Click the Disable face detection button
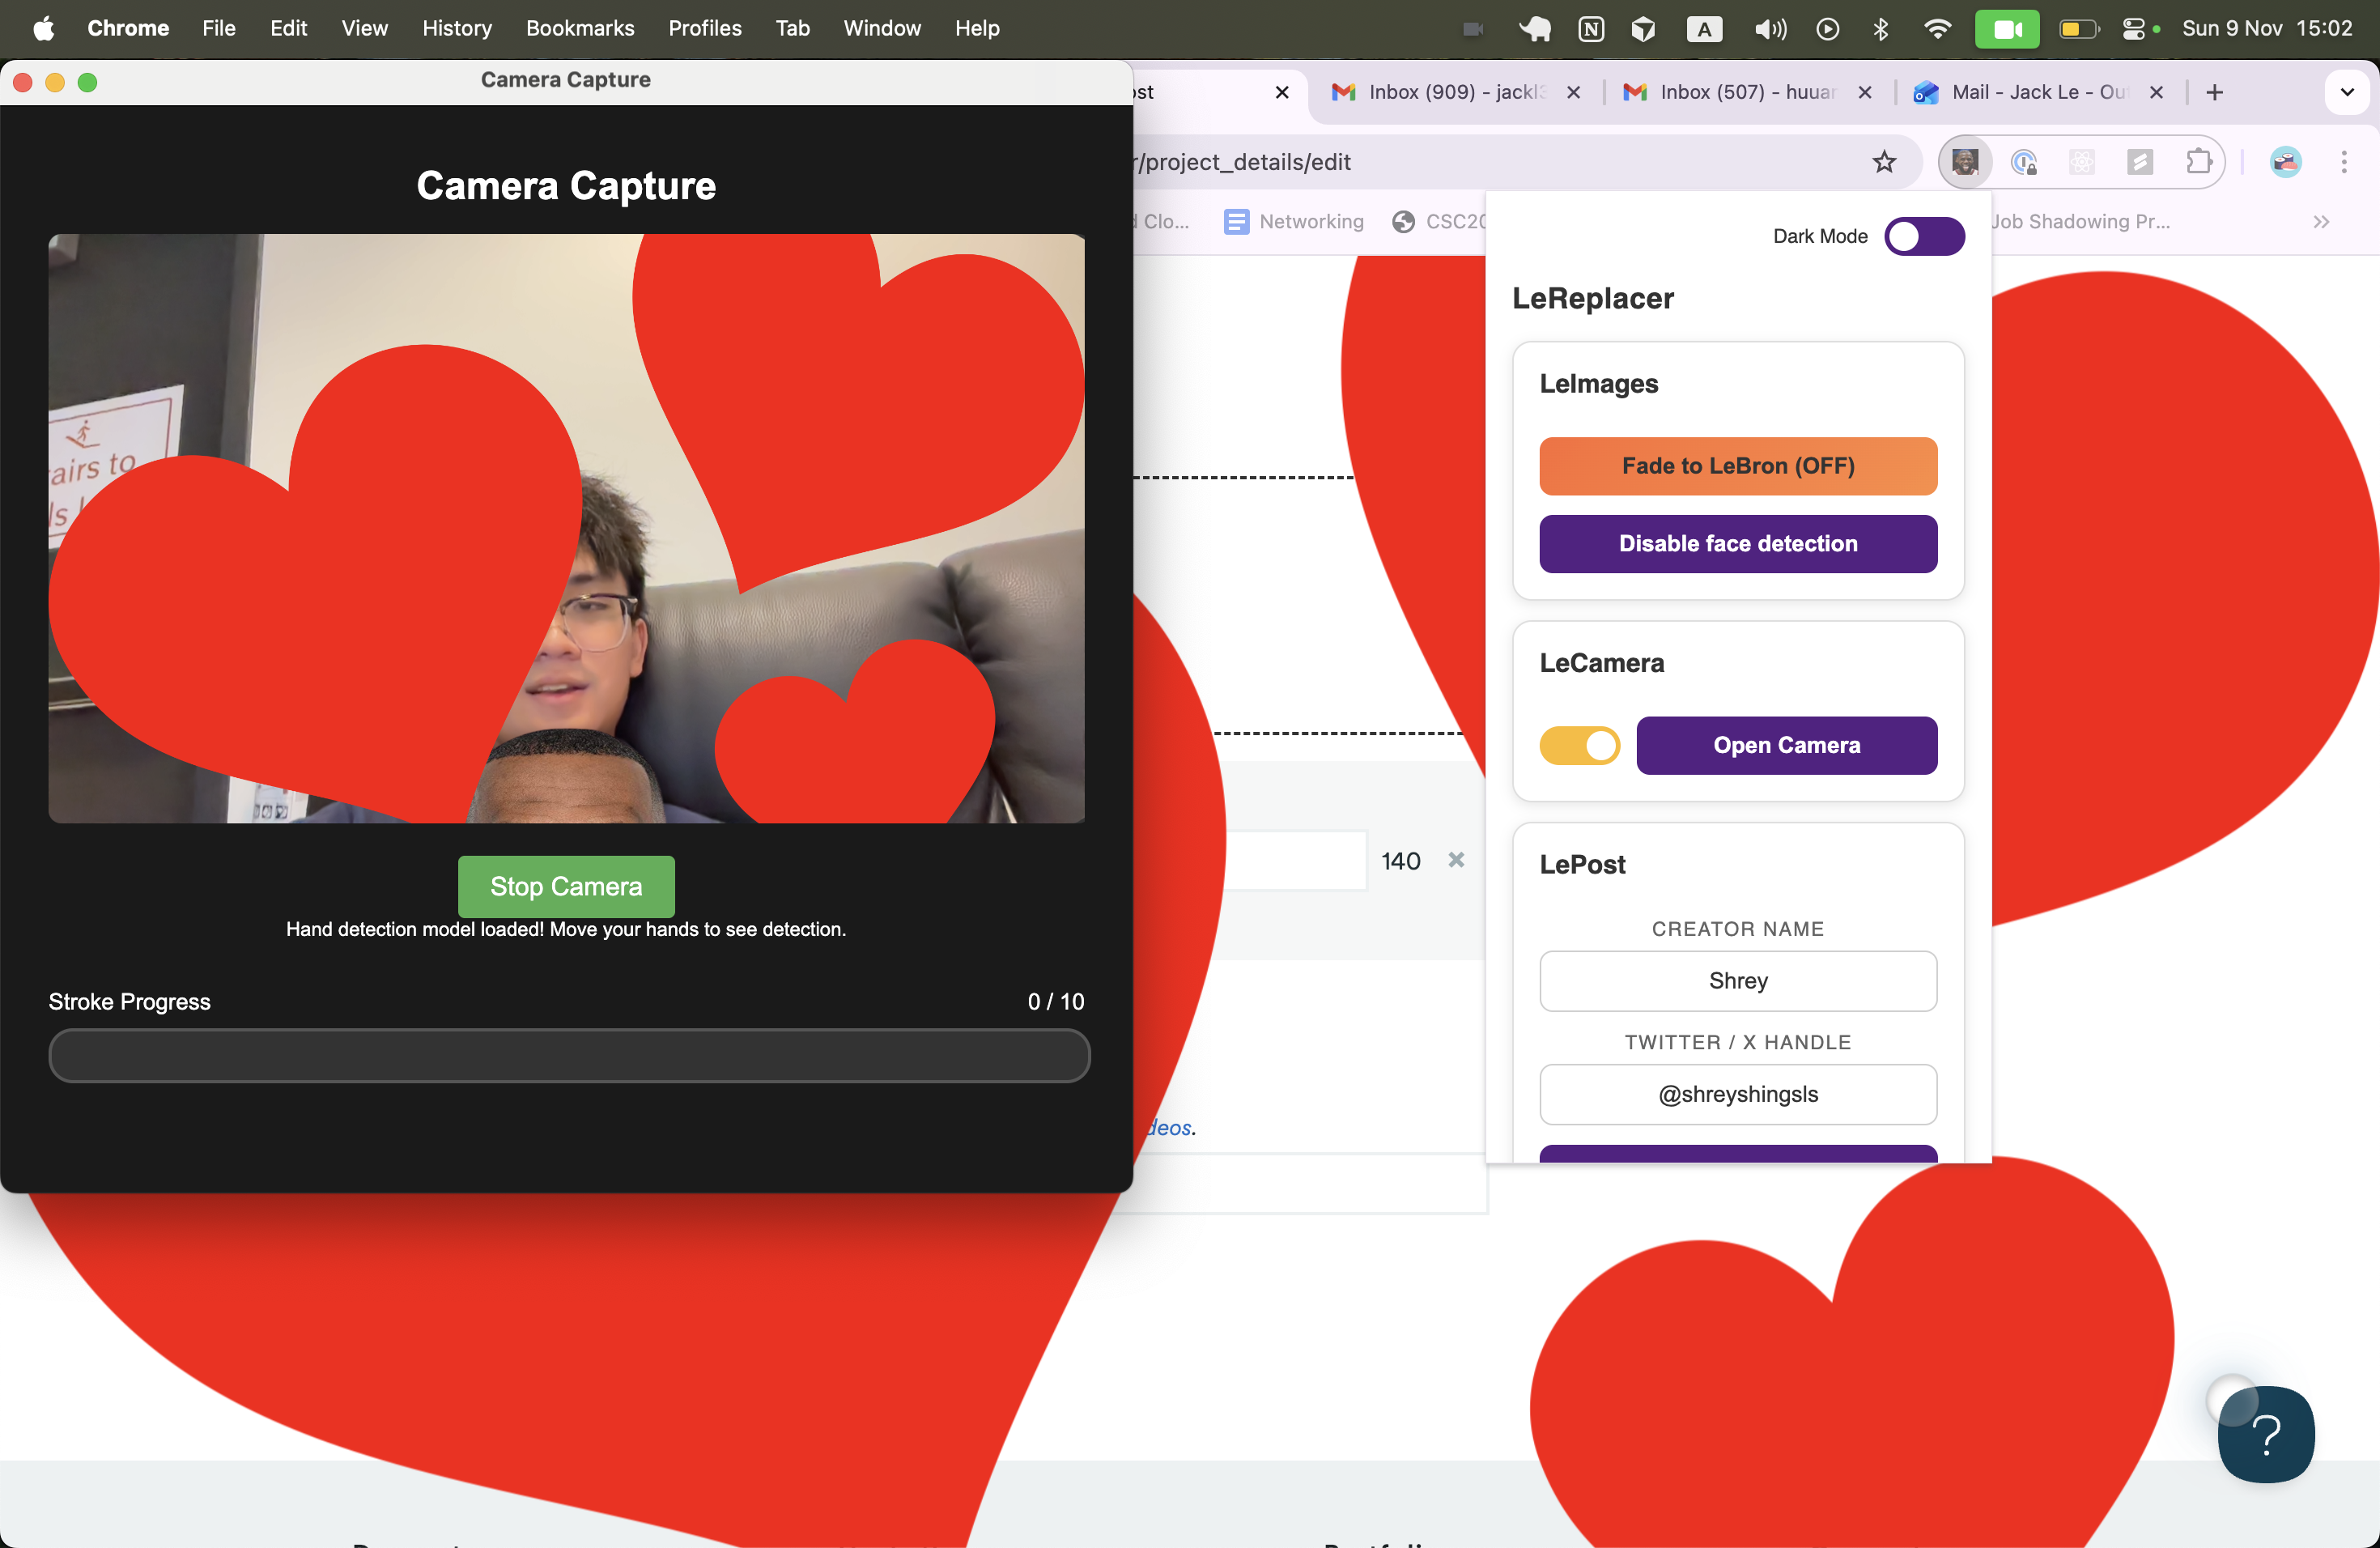Image resolution: width=2380 pixels, height=1548 pixels. click(x=1737, y=543)
